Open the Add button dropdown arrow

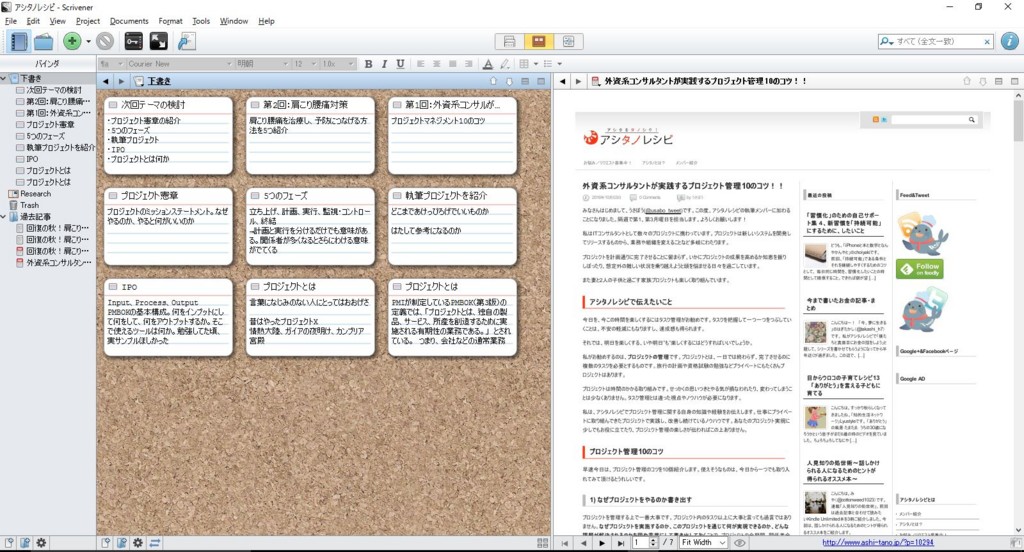[88, 42]
